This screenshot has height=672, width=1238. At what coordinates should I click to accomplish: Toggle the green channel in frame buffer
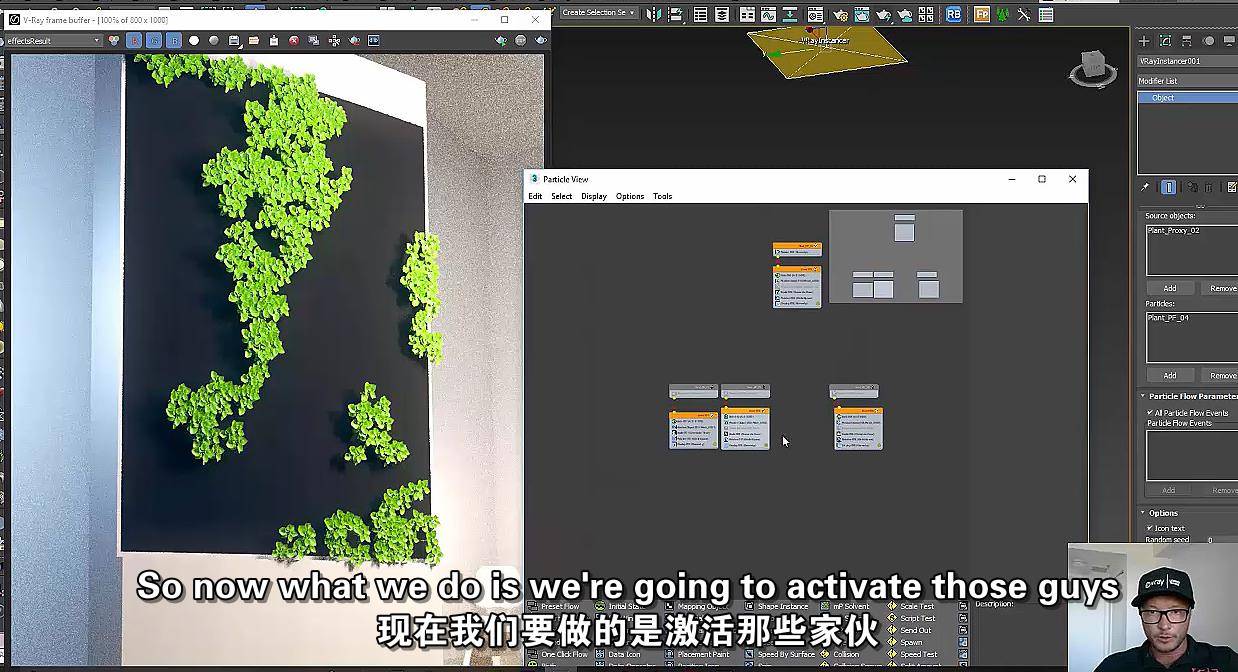tap(154, 40)
